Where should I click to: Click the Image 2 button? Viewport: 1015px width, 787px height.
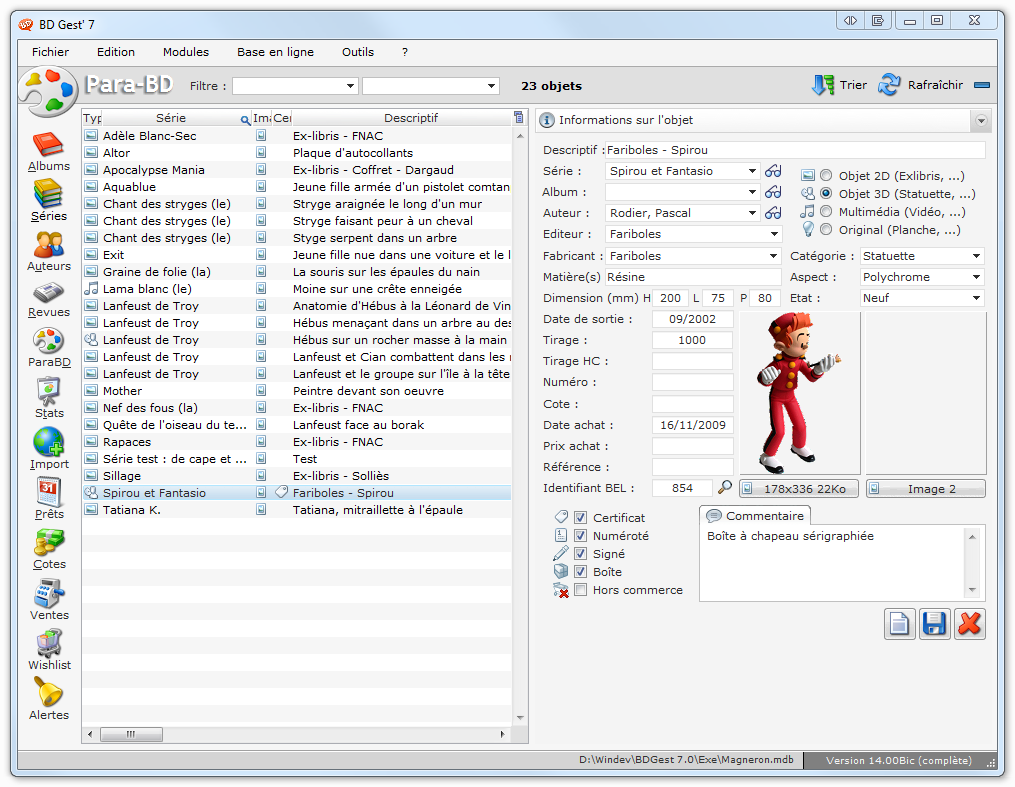tap(926, 489)
